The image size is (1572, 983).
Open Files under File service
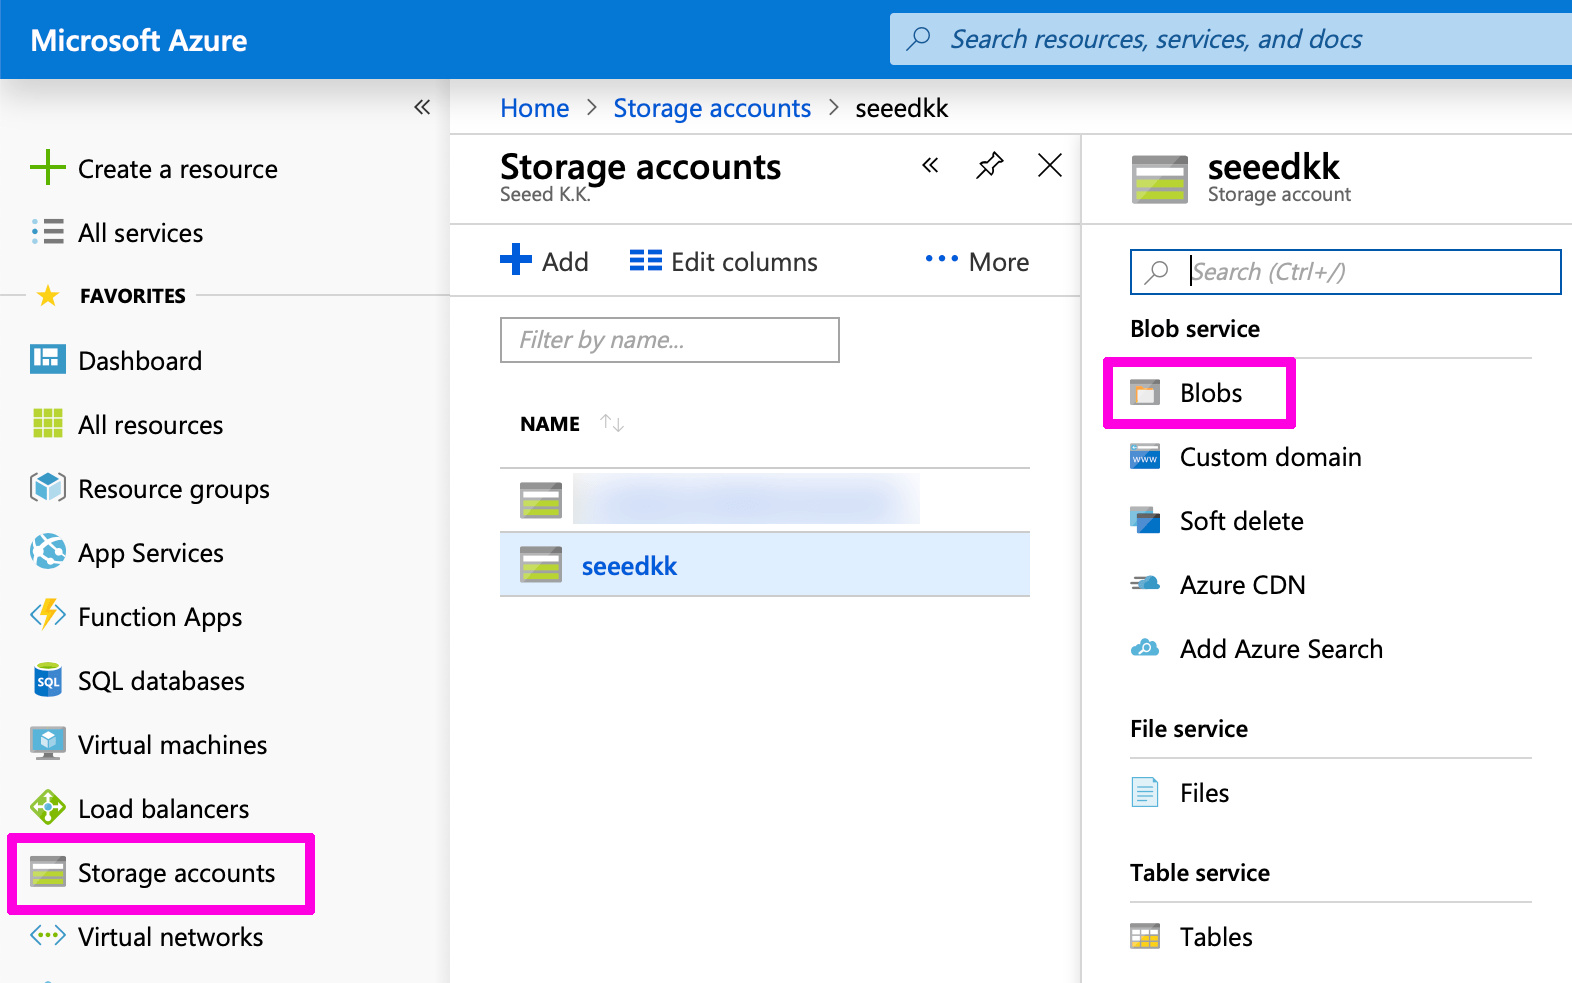coord(1204,793)
